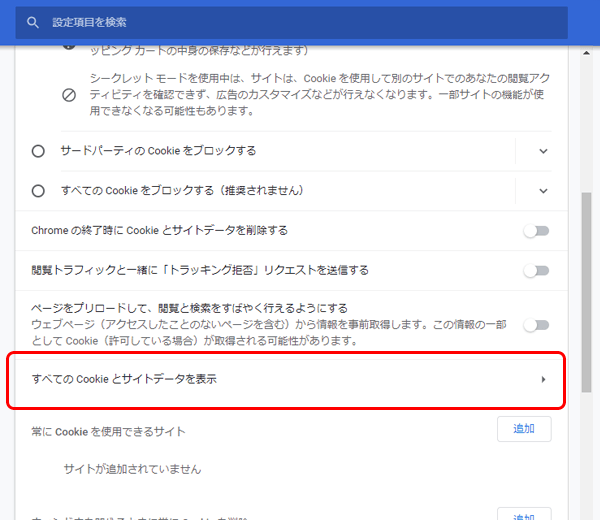Screen dimensions: 600x520
Task: Expand chevron for すべての Cookie をブロックする
Action: [x=543, y=191]
